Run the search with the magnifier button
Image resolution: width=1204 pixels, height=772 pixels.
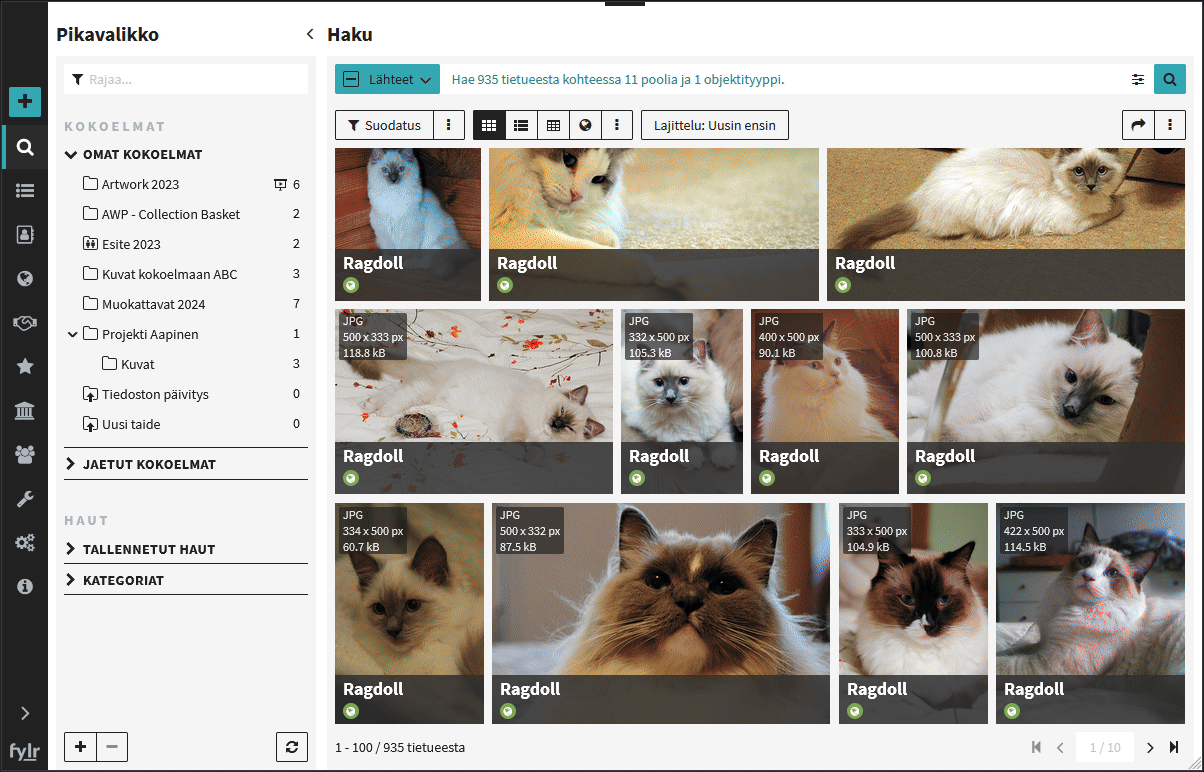click(1169, 79)
